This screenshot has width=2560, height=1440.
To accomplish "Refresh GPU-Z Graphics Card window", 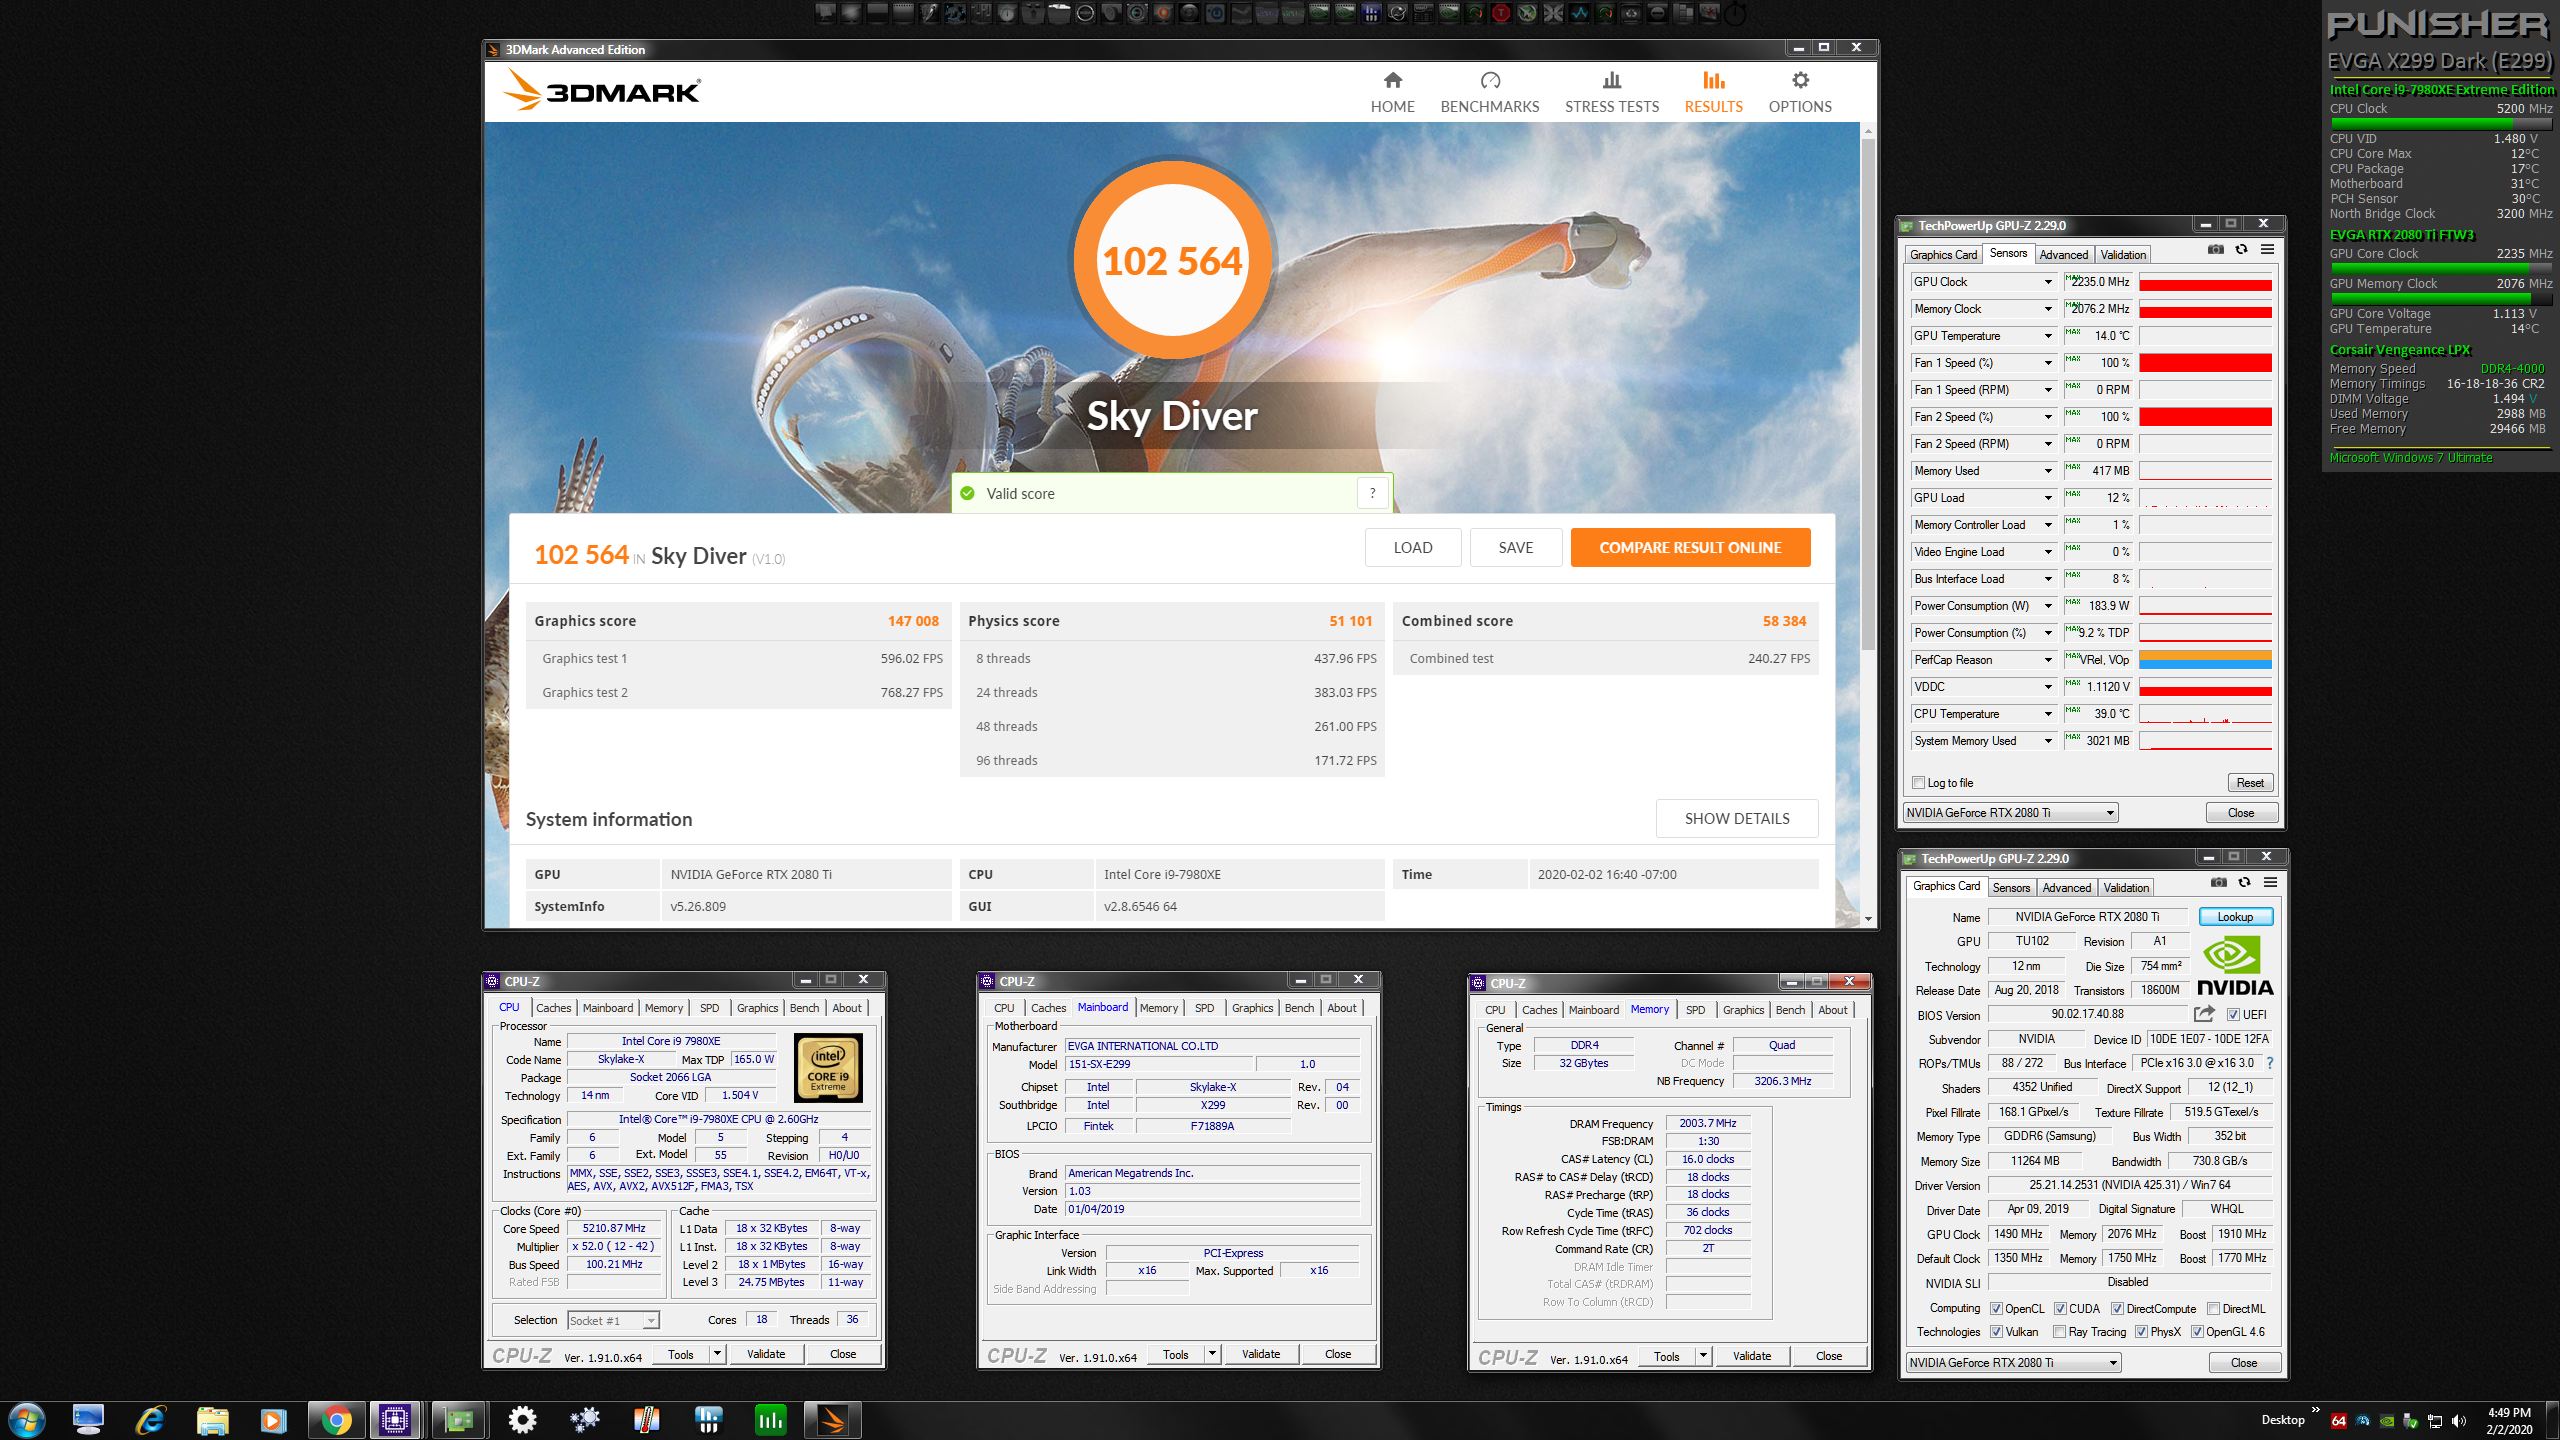I will click(2244, 882).
